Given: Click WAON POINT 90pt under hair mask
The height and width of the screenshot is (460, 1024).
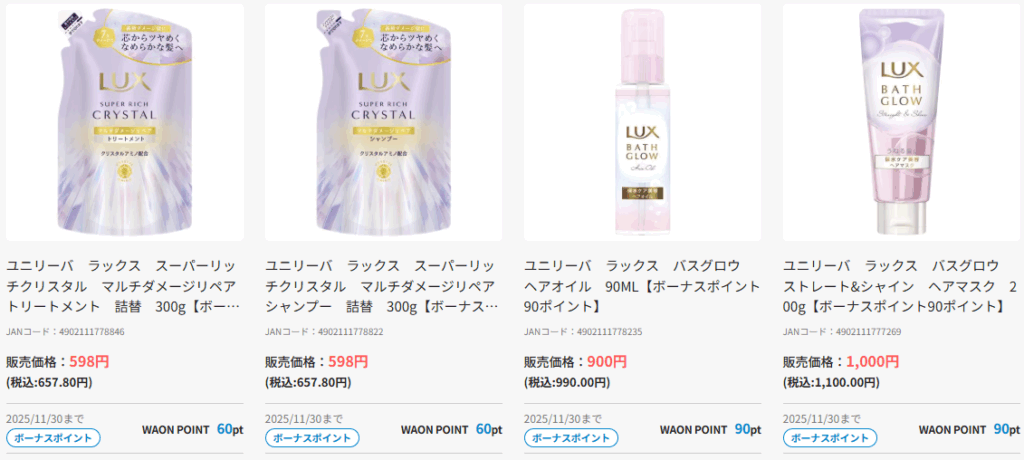Looking at the screenshot, I should 969,429.
